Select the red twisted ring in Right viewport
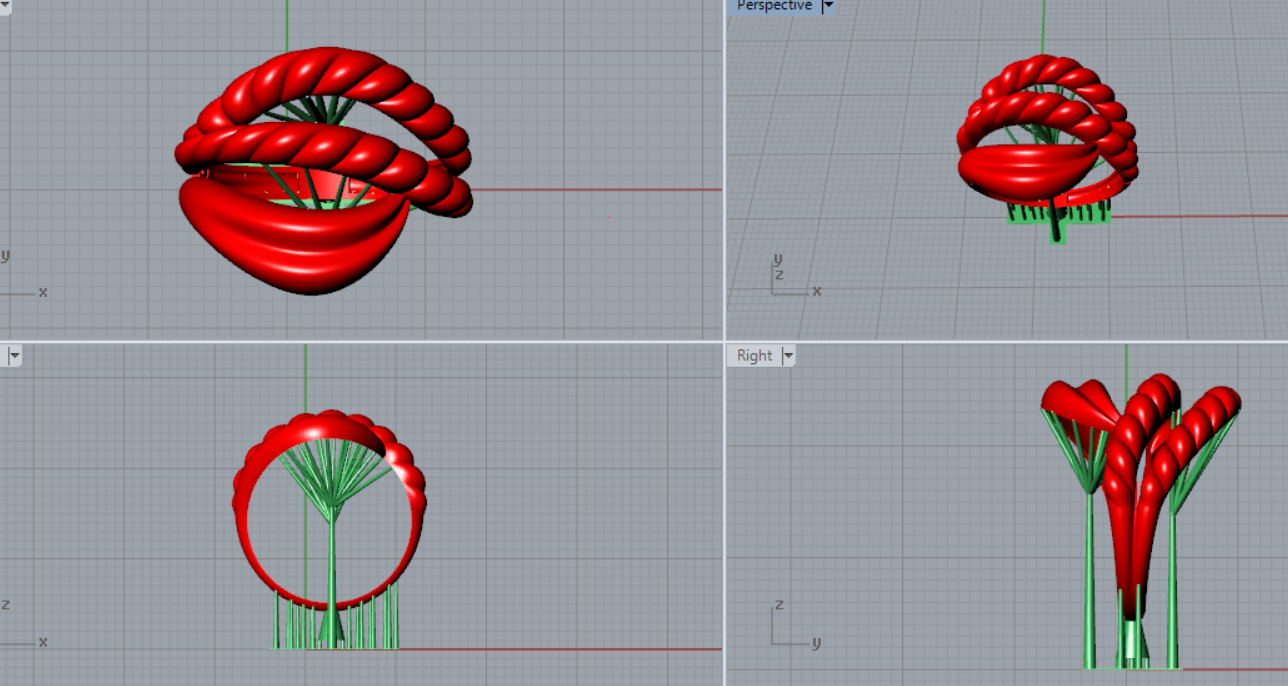The image size is (1288, 686). [1140, 450]
